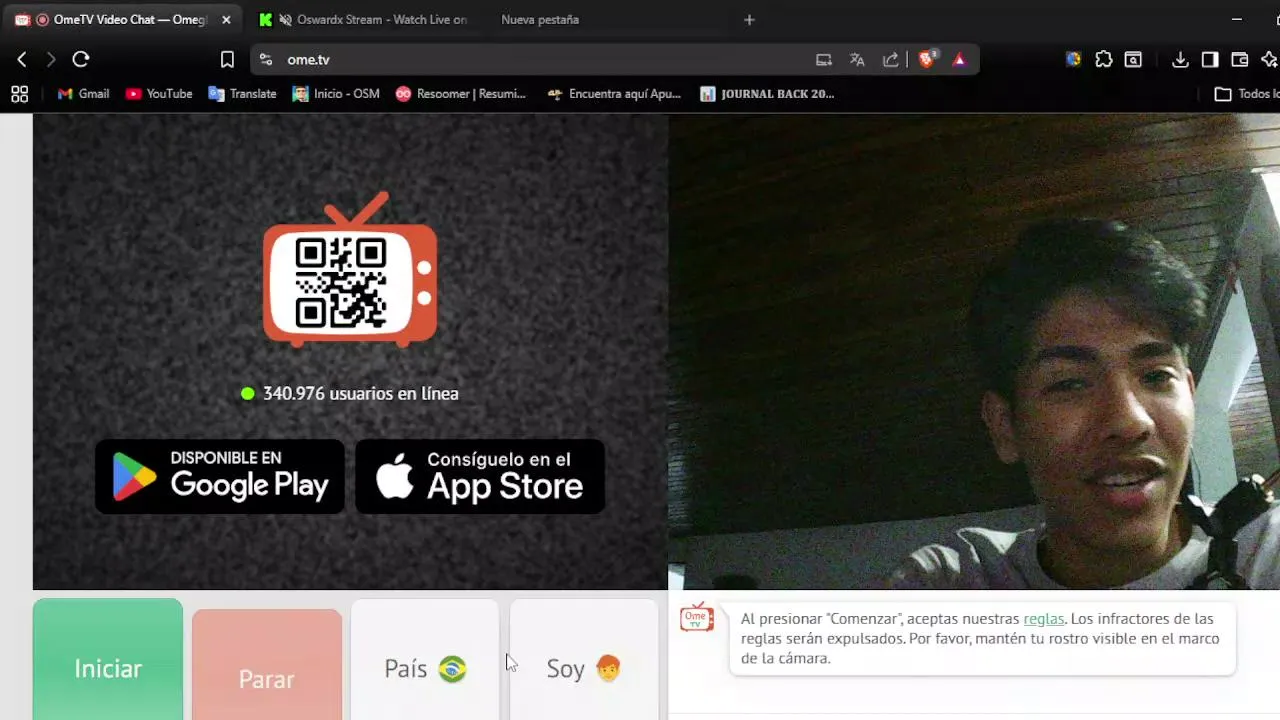Image resolution: width=1280 pixels, height=720 pixels.
Task: Click the 340.976 usuarios en línea text
Action: pos(360,394)
